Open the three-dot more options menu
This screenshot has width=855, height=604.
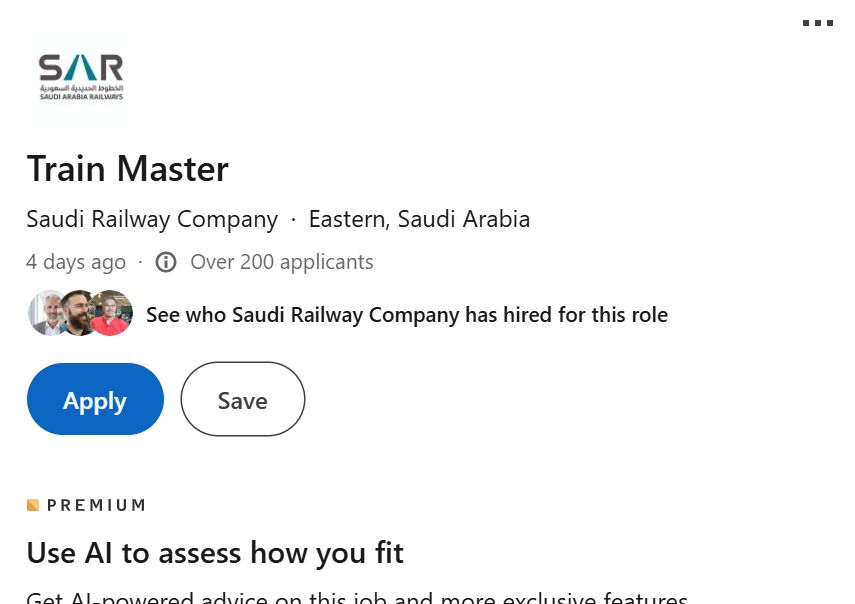(817, 23)
